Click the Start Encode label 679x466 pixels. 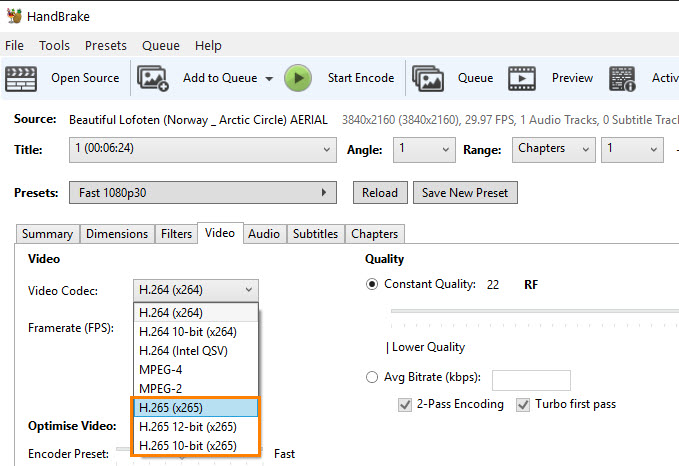[x=361, y=78]
